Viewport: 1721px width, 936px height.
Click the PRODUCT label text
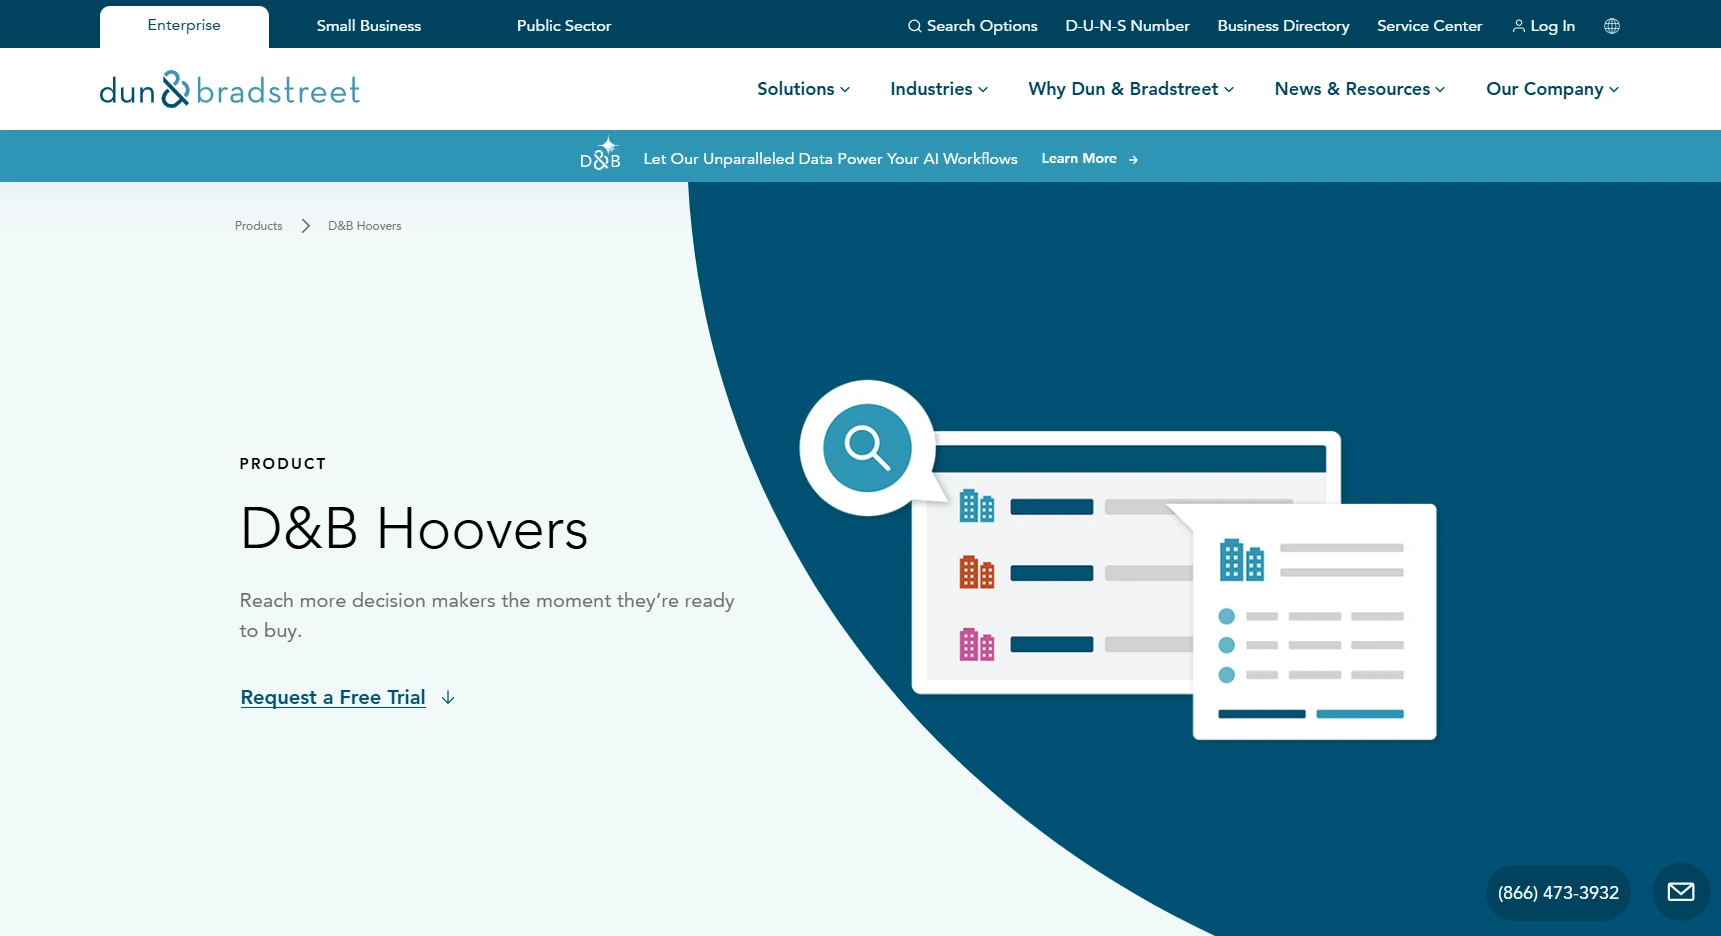283,464
